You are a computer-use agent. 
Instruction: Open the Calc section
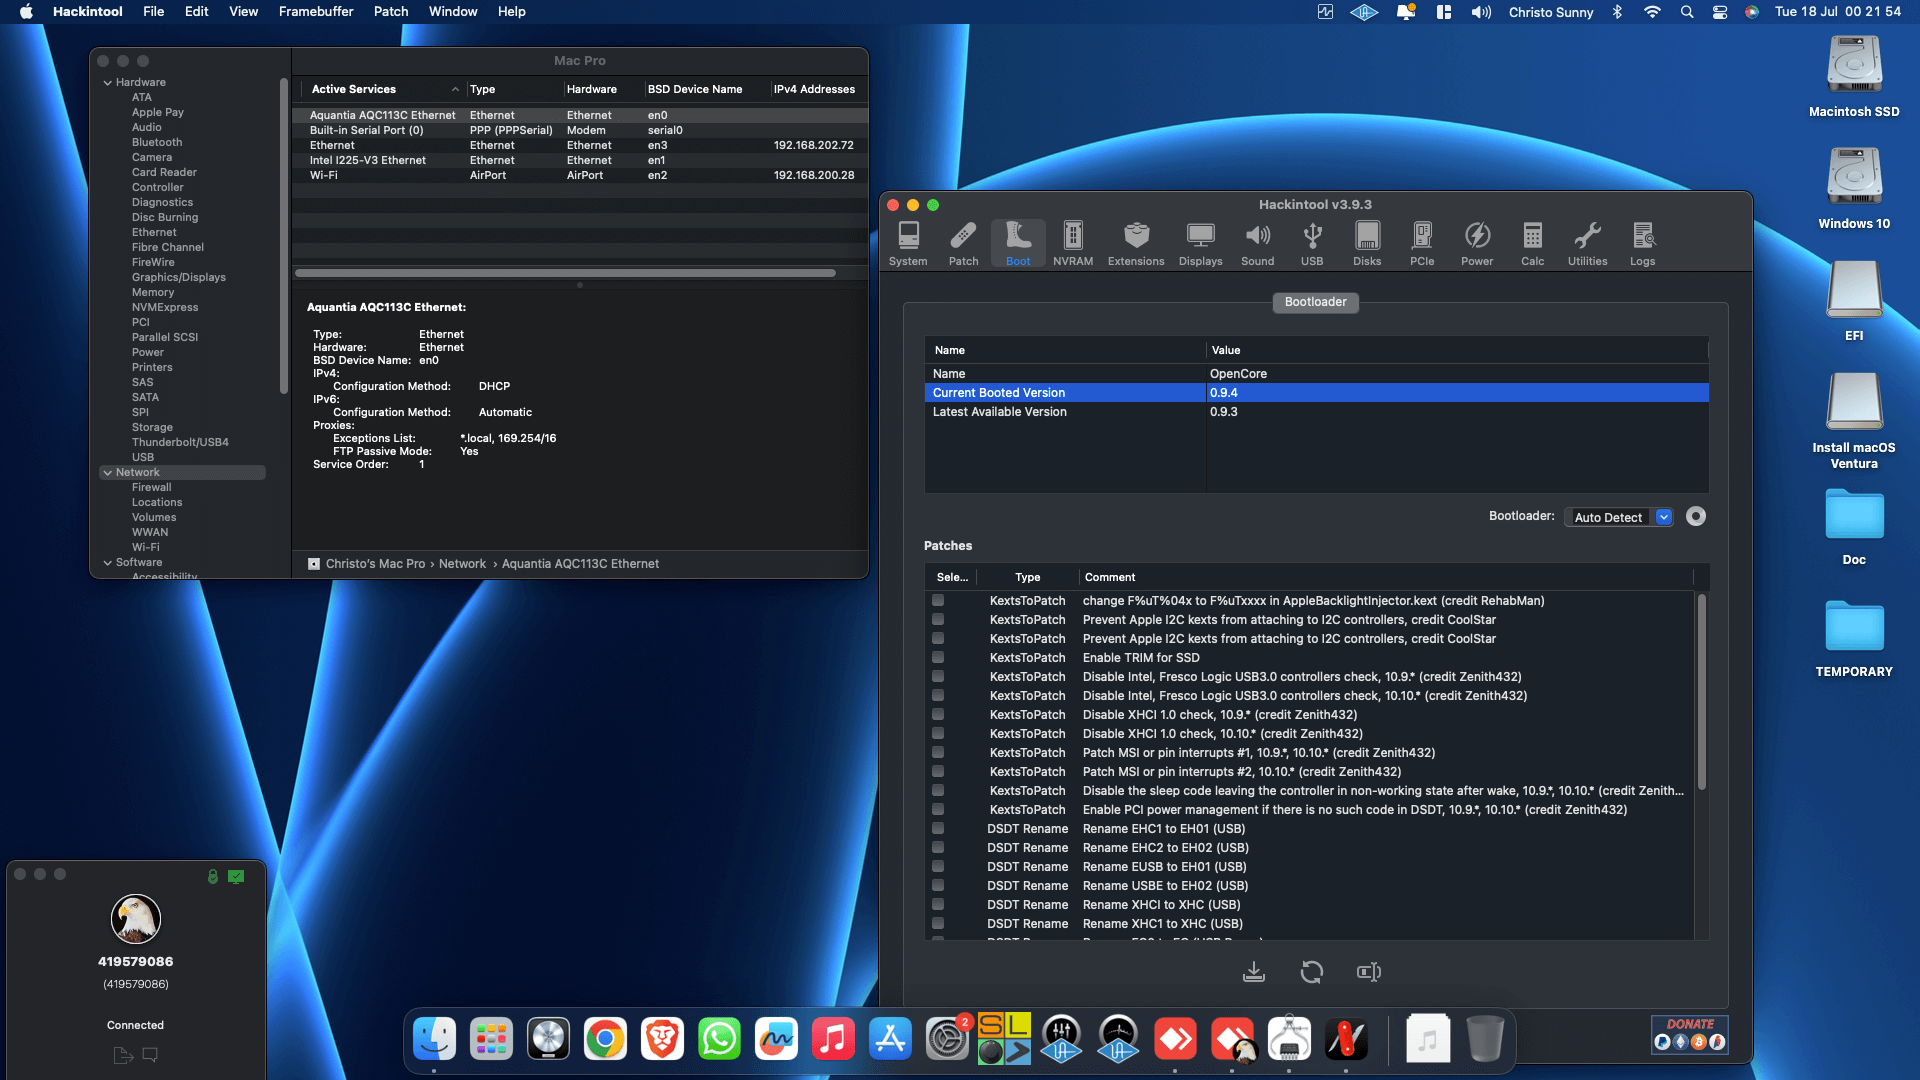(x=1532, y=244)
